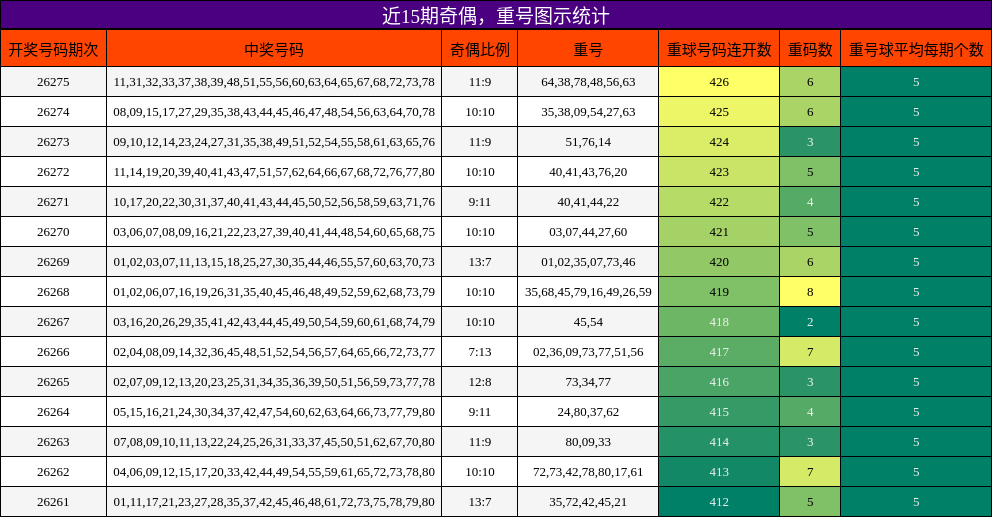Click repeat numbers 72,73,42,78,80,17,61

tap(588, 472)
